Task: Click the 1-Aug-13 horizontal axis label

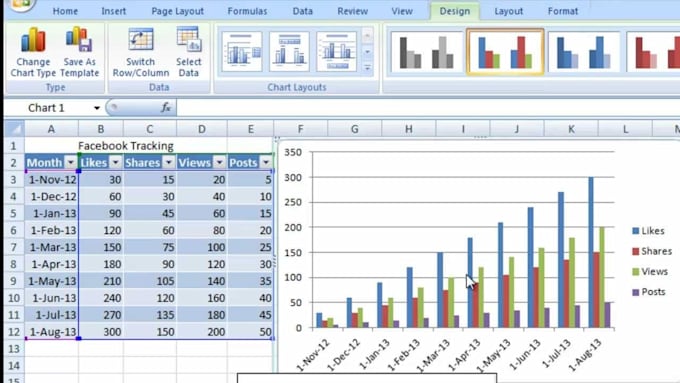Action: pyautogui.click(x=585, y=355)
